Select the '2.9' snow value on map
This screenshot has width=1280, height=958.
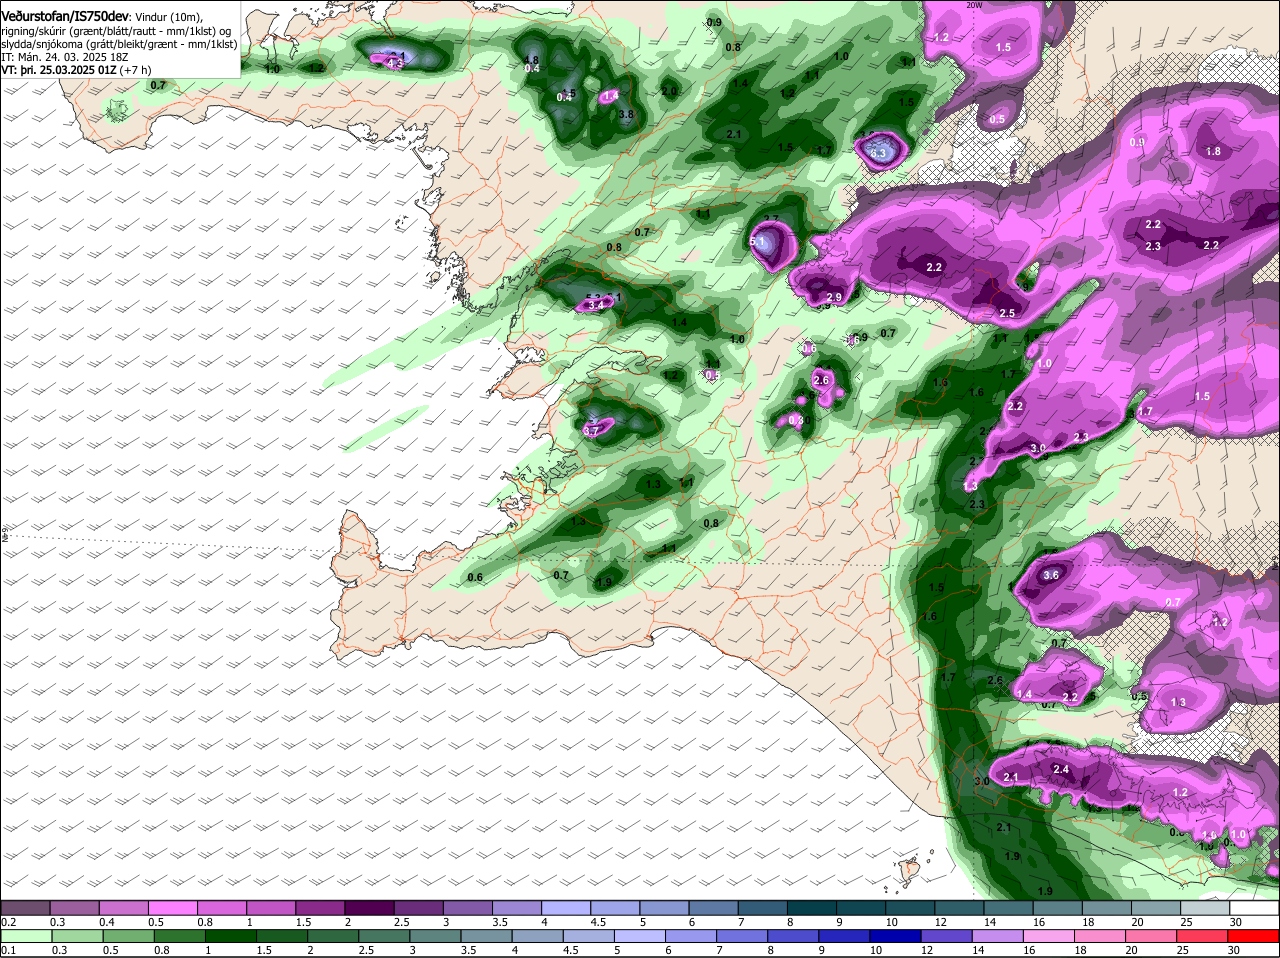click(834, 298)
